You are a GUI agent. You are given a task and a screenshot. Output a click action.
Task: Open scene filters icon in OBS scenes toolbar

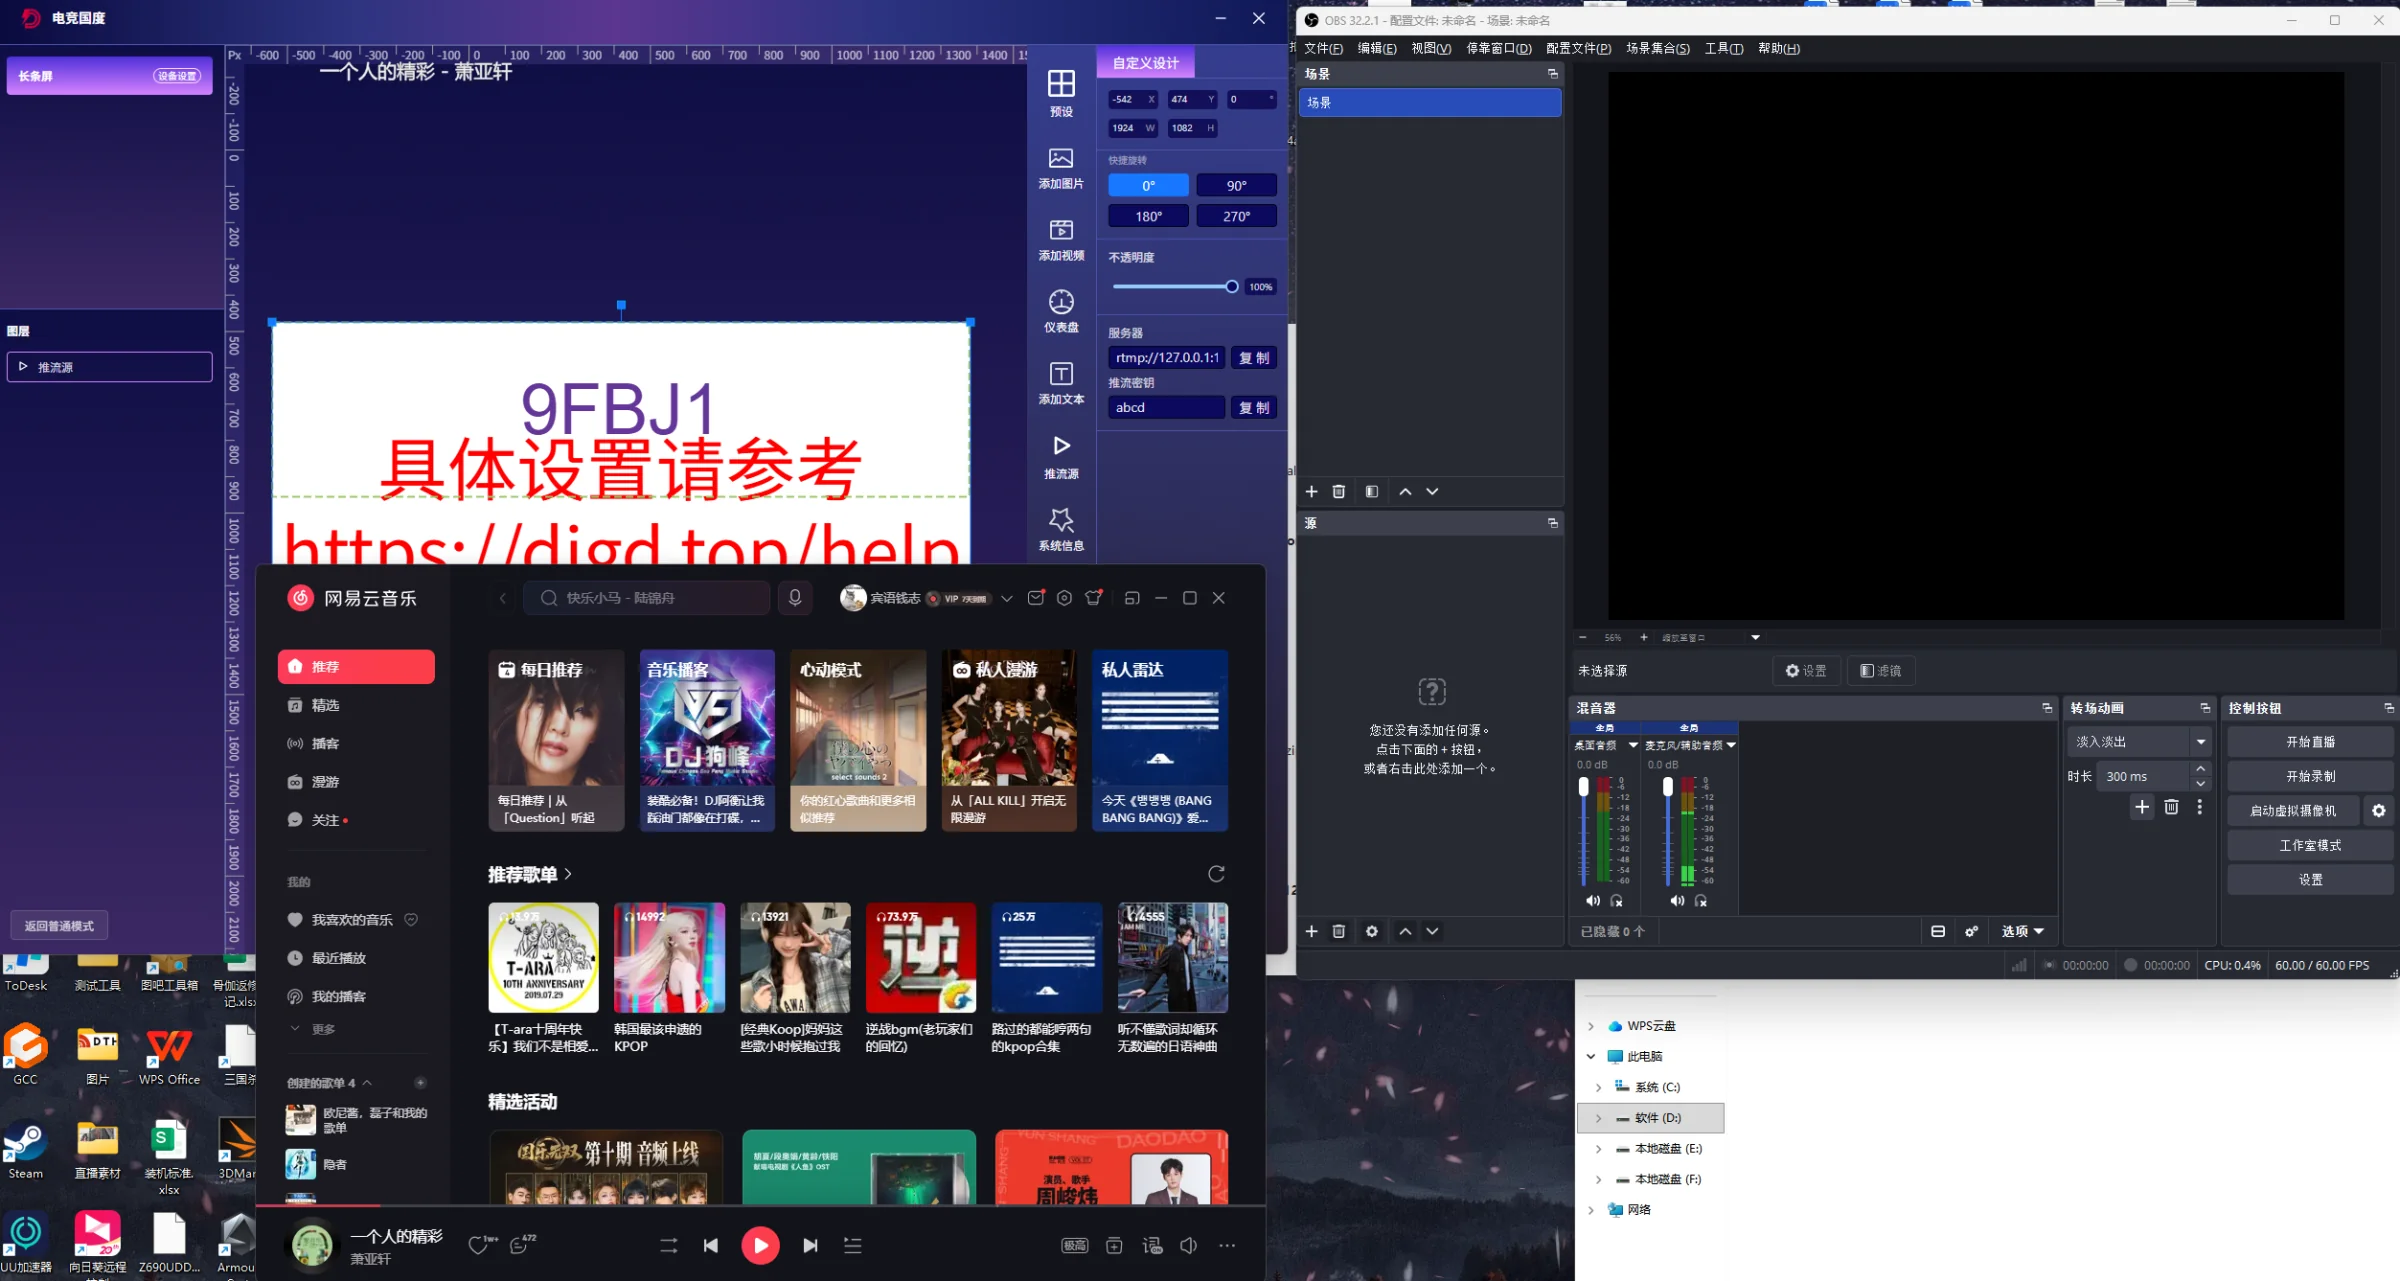(x=1372, y=491)
